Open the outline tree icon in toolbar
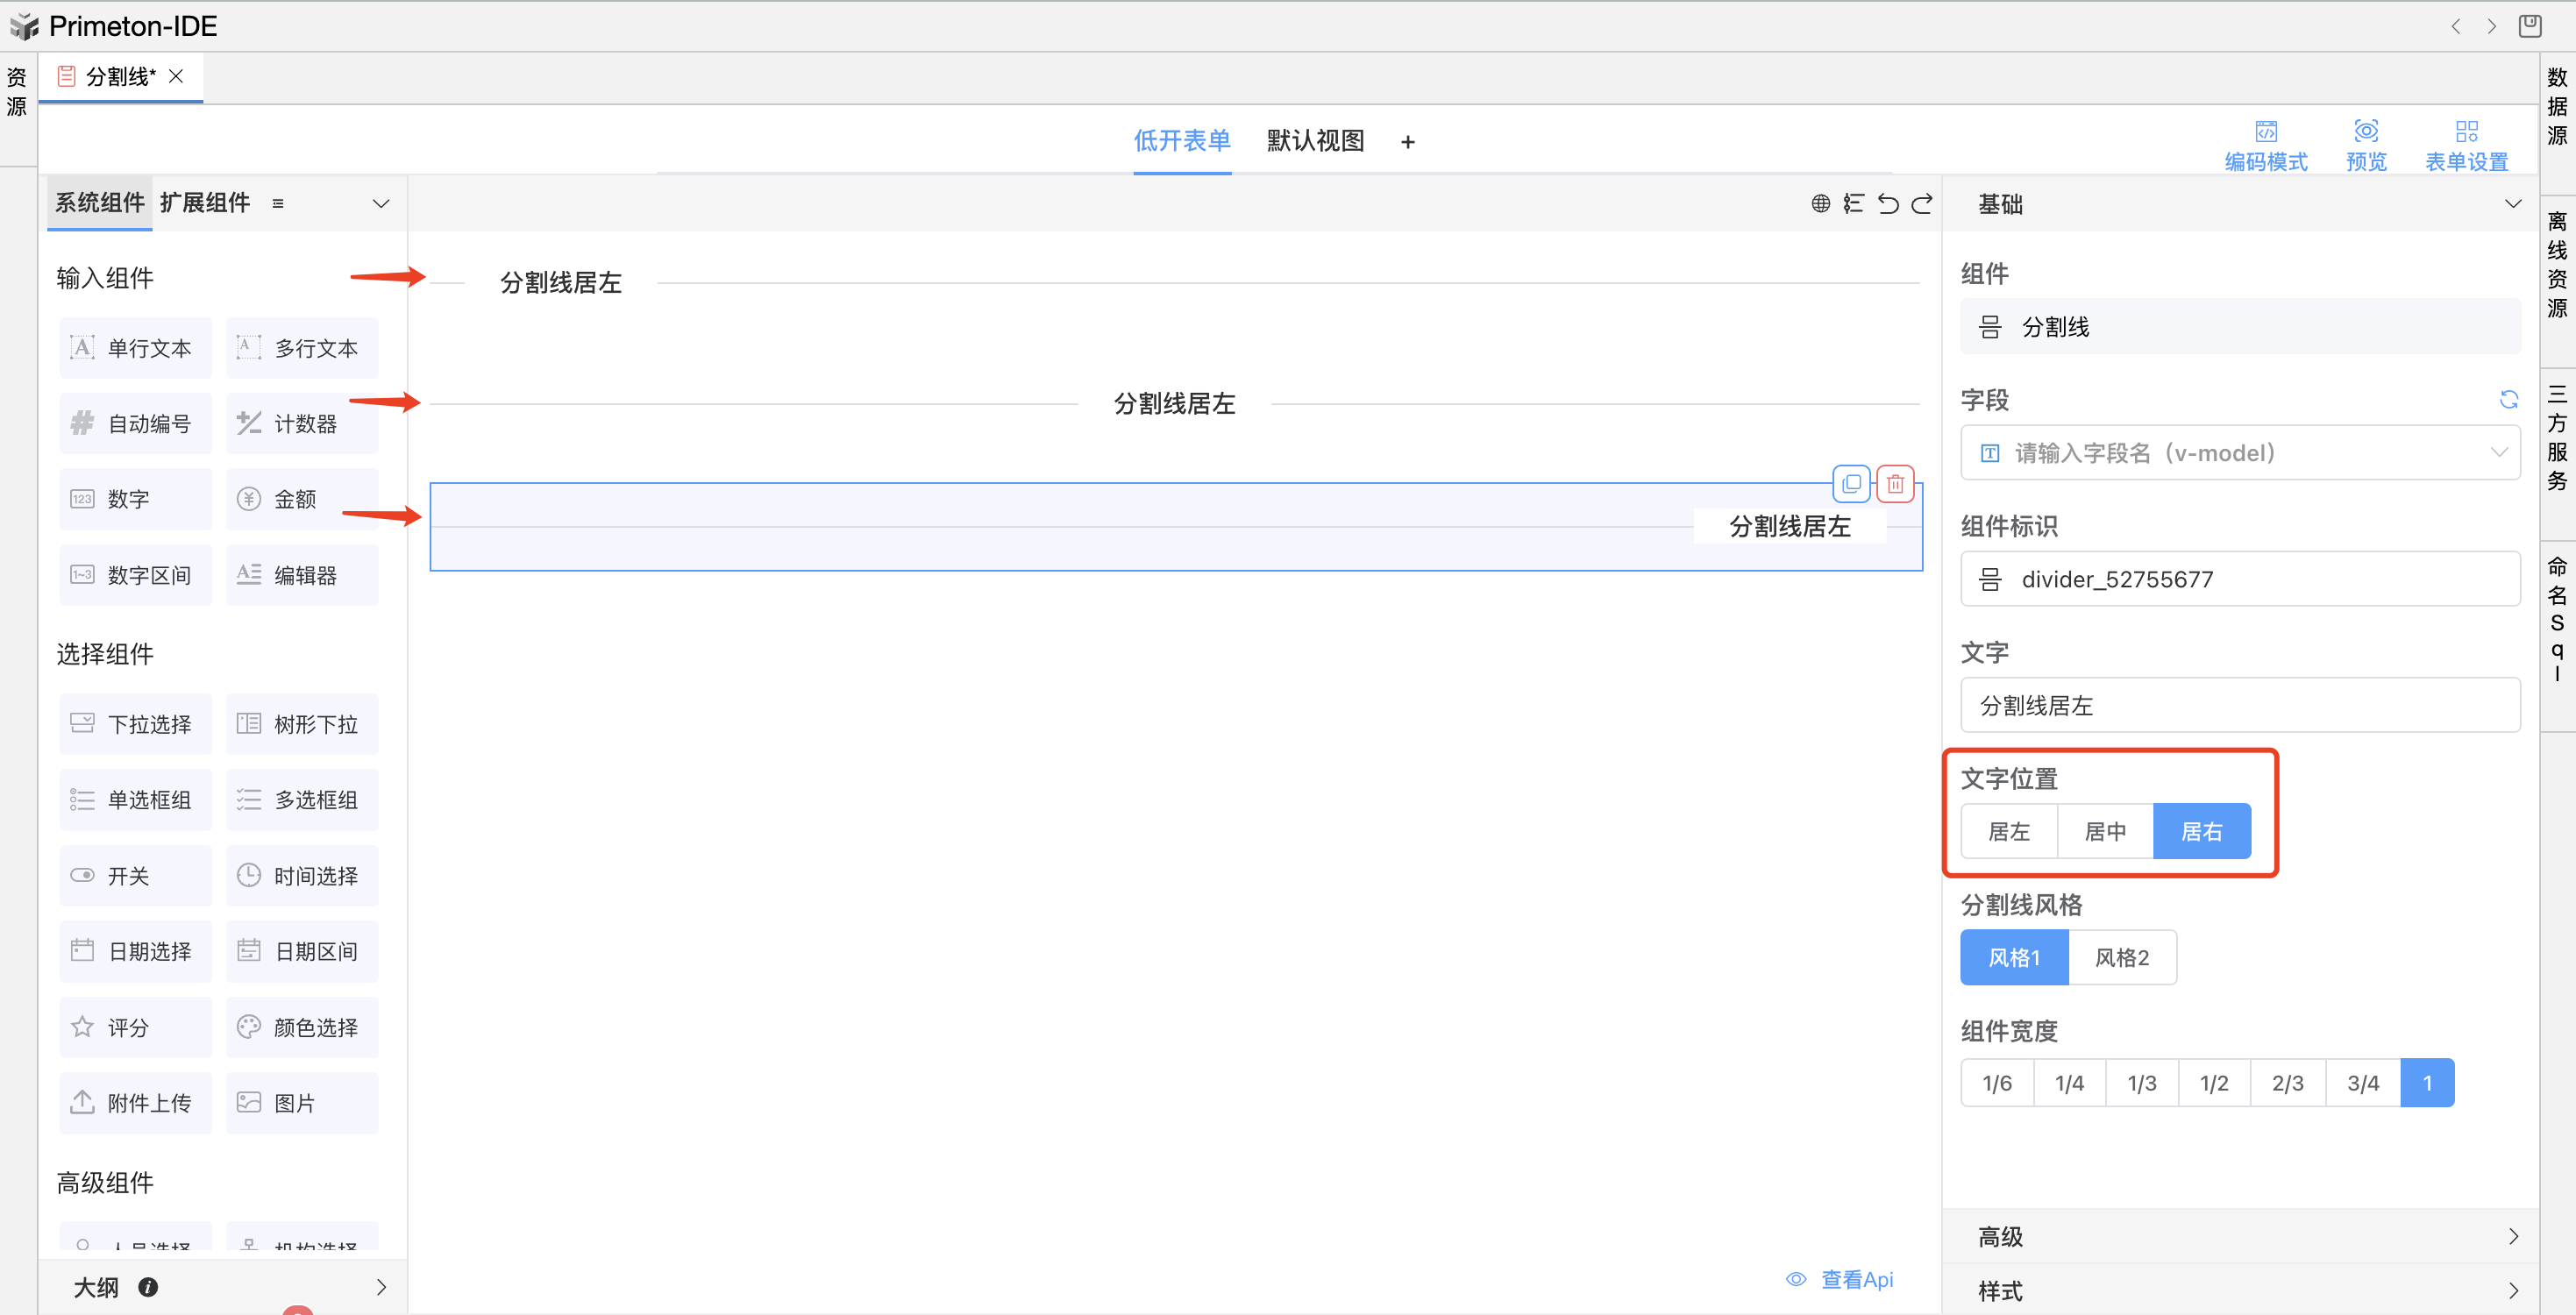The height and width of the screenshot is (1315, 2576). click(1853, 204)
